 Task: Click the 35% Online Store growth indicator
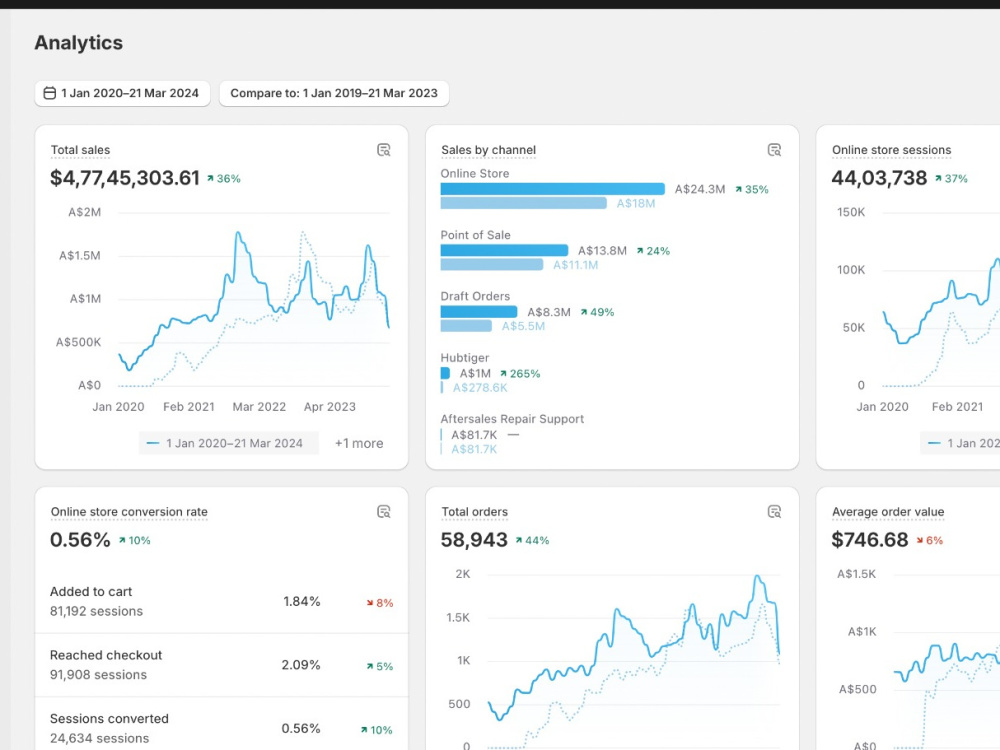point(751,189)
